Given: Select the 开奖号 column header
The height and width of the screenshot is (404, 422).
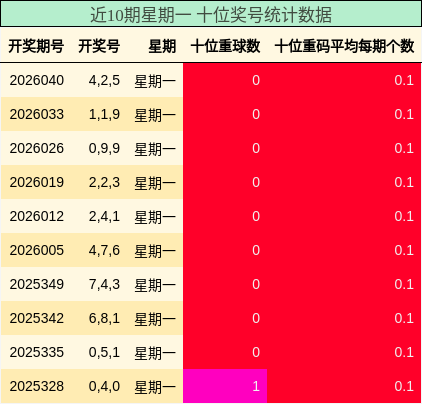Looking at the screenshot, I should click(99, 46).
